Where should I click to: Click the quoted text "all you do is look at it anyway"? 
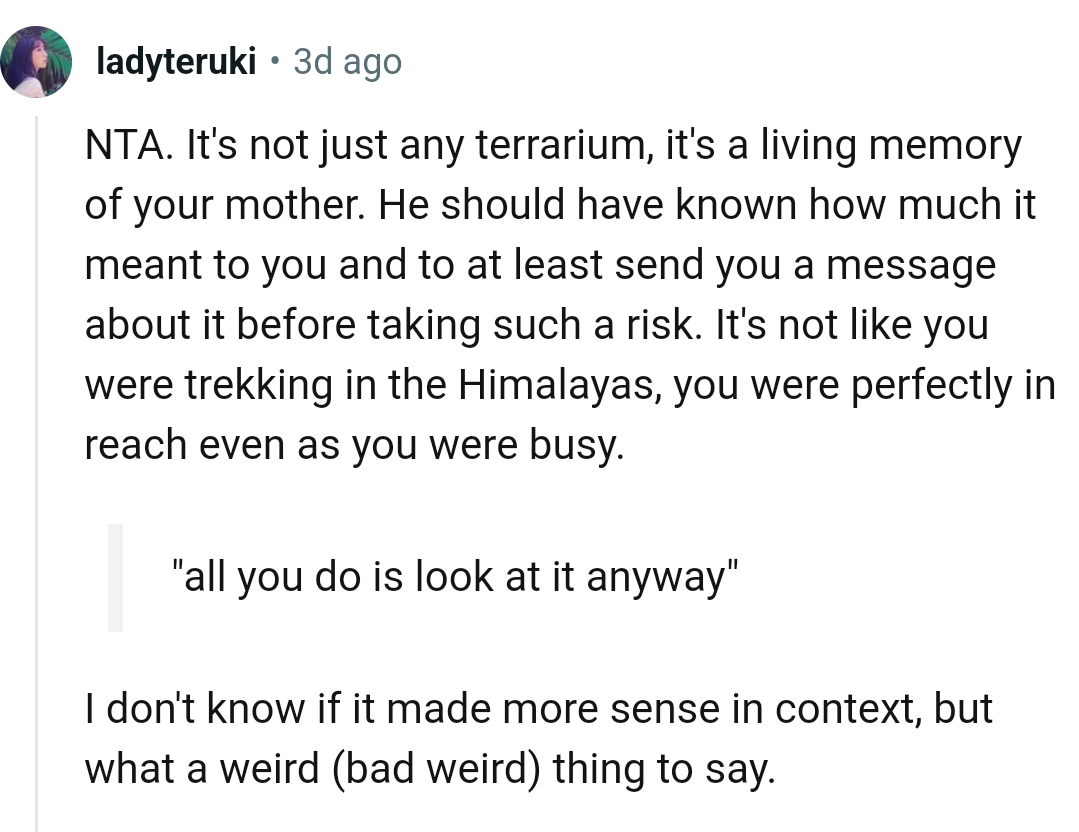tap(454, 577)
